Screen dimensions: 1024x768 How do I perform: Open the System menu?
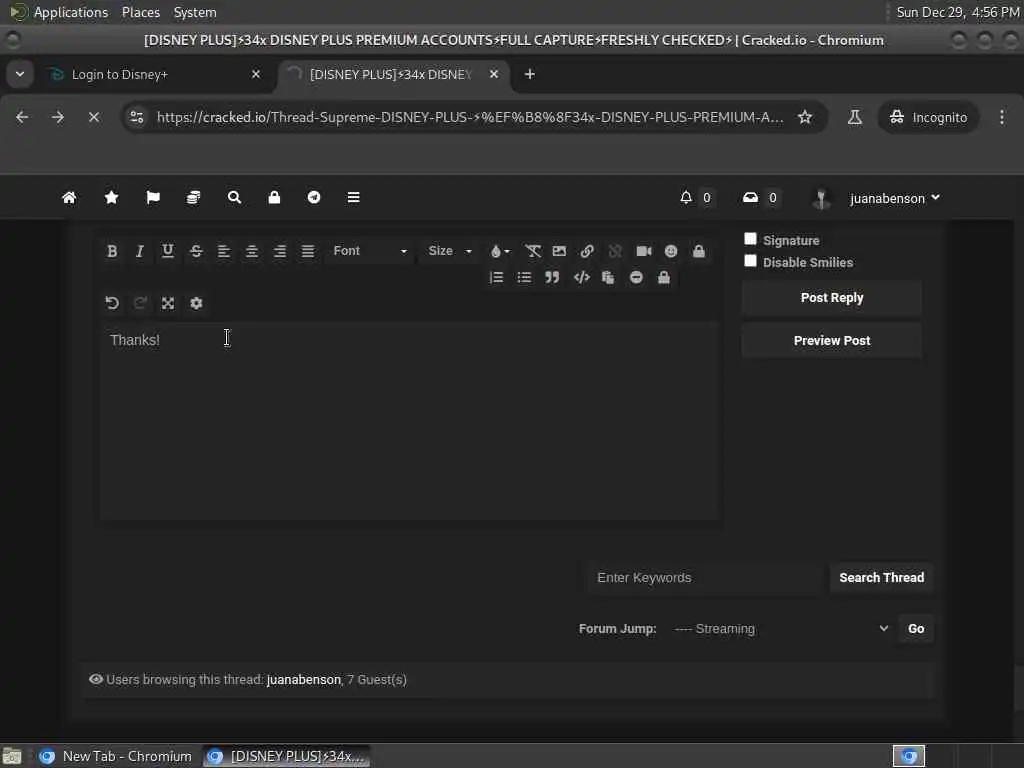(195, 12)
